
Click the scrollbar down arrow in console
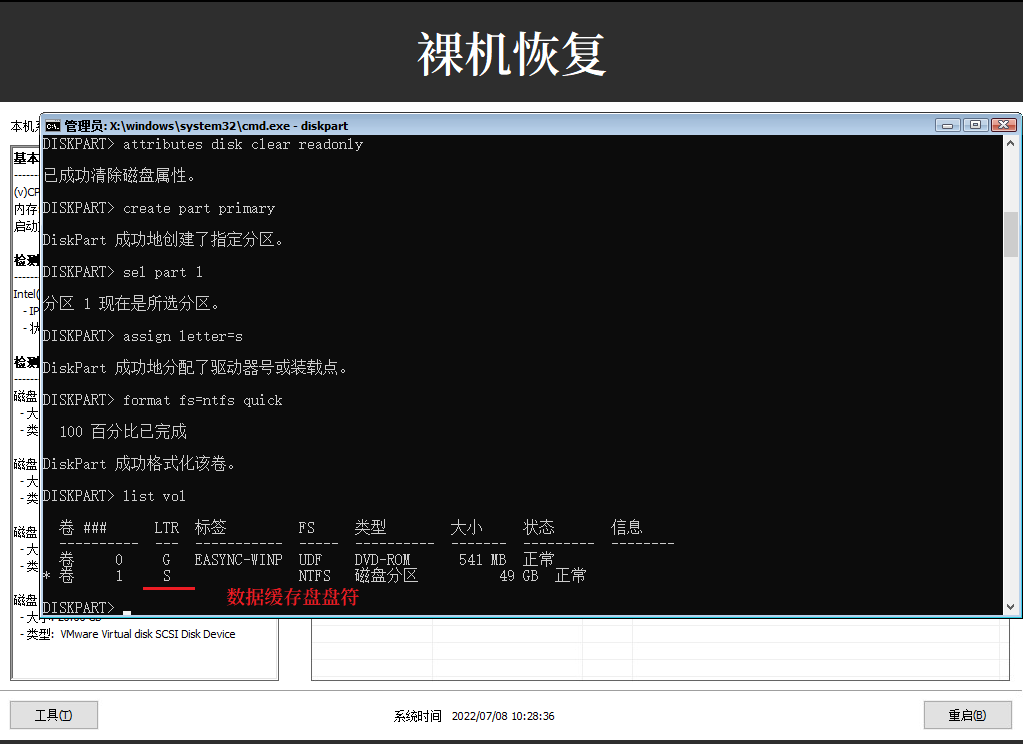point(1011,608)
